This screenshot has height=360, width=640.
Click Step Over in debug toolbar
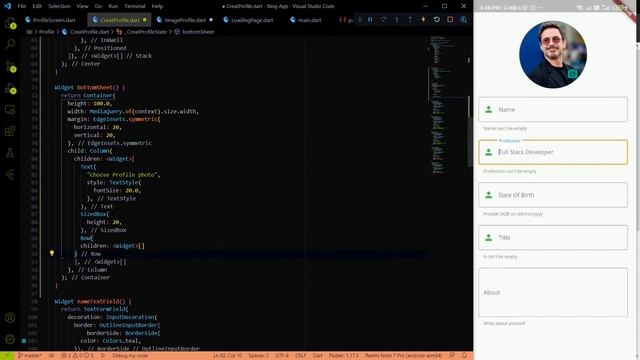coord(383,20)
